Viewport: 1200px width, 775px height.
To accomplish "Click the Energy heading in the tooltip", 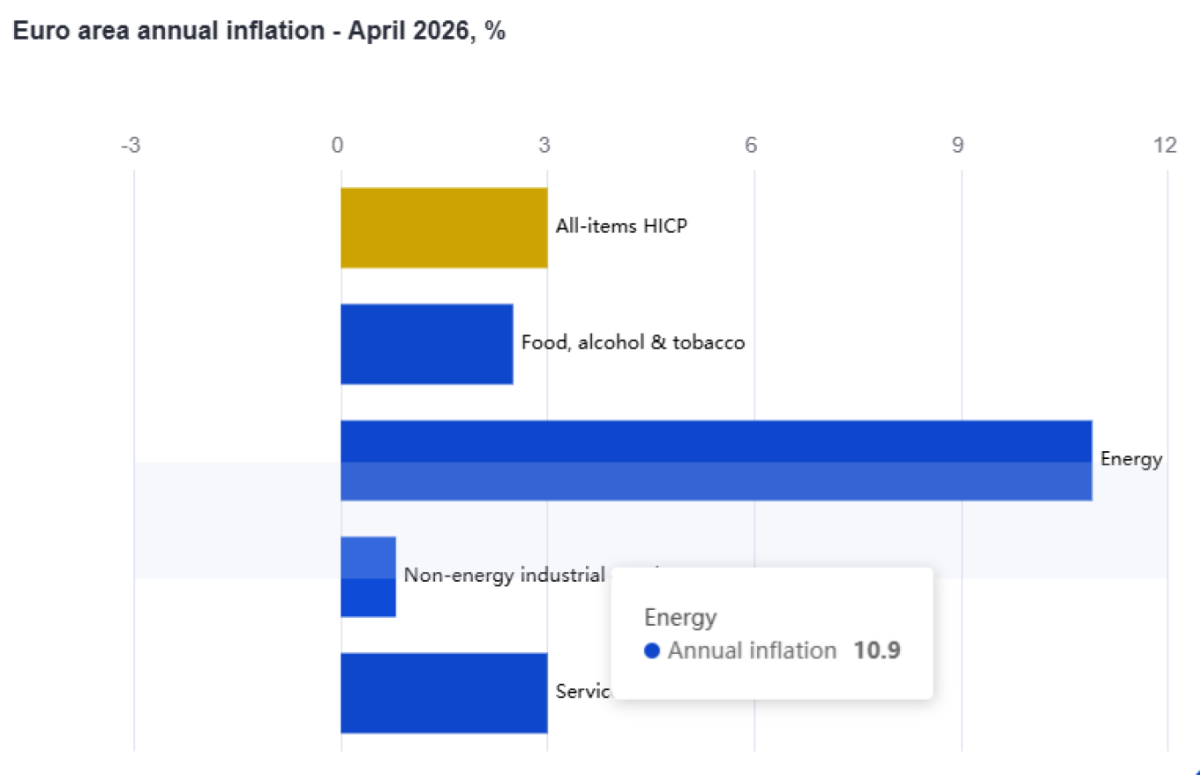I will [680, 617].
